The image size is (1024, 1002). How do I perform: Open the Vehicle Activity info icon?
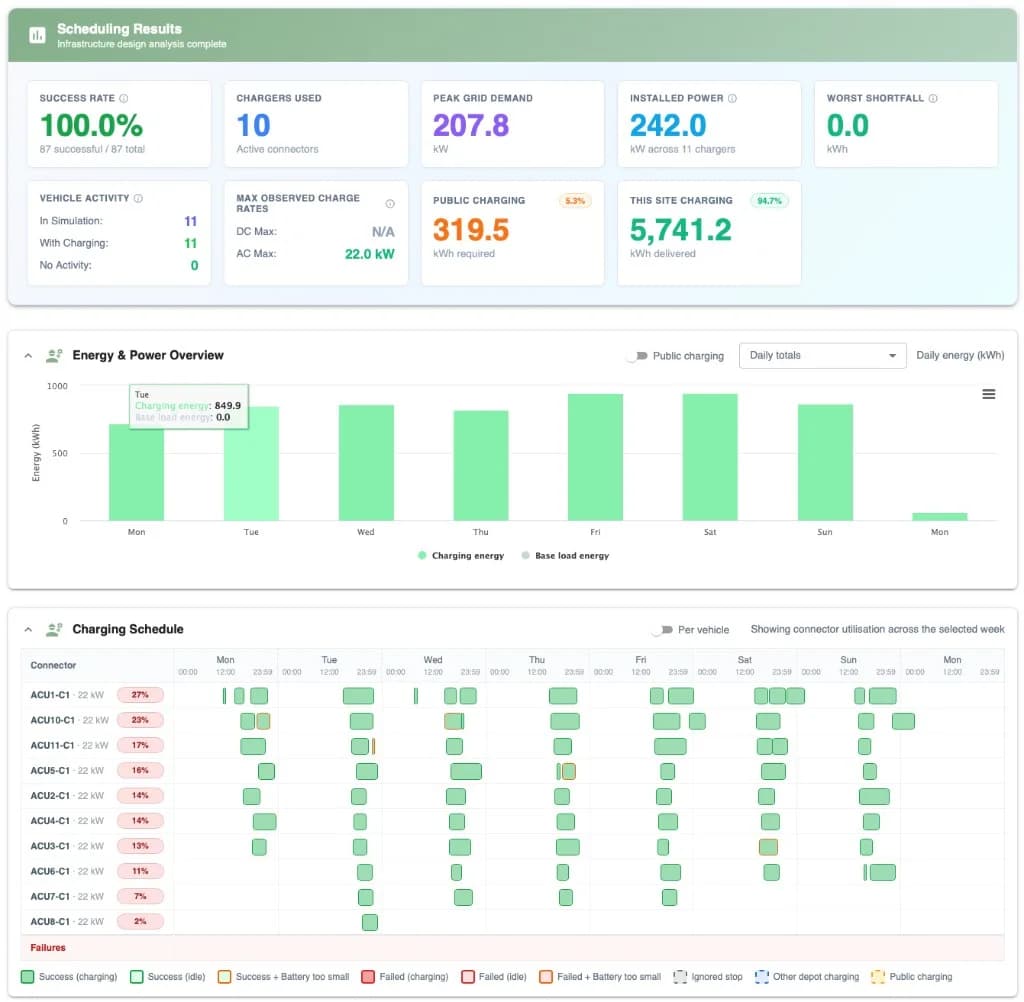pos(138,198)
